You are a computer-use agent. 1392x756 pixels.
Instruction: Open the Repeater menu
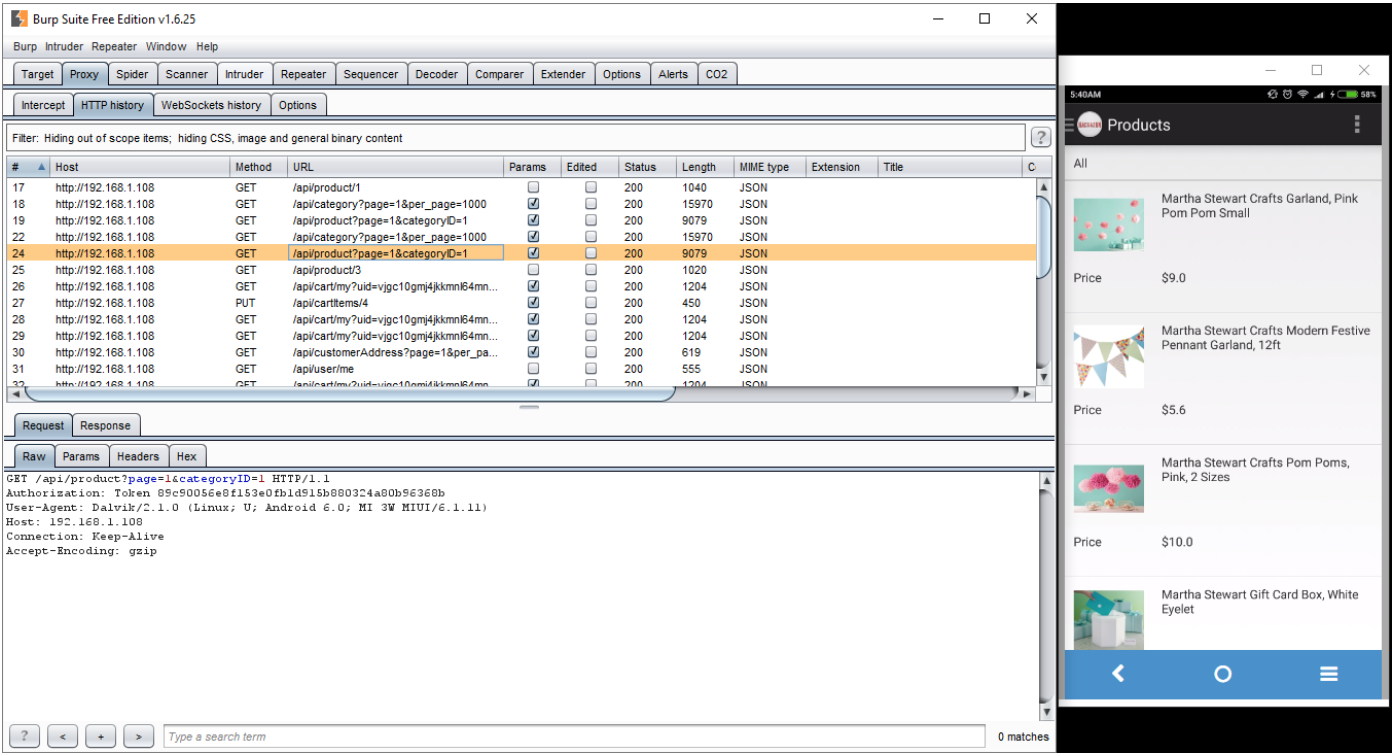114,46
